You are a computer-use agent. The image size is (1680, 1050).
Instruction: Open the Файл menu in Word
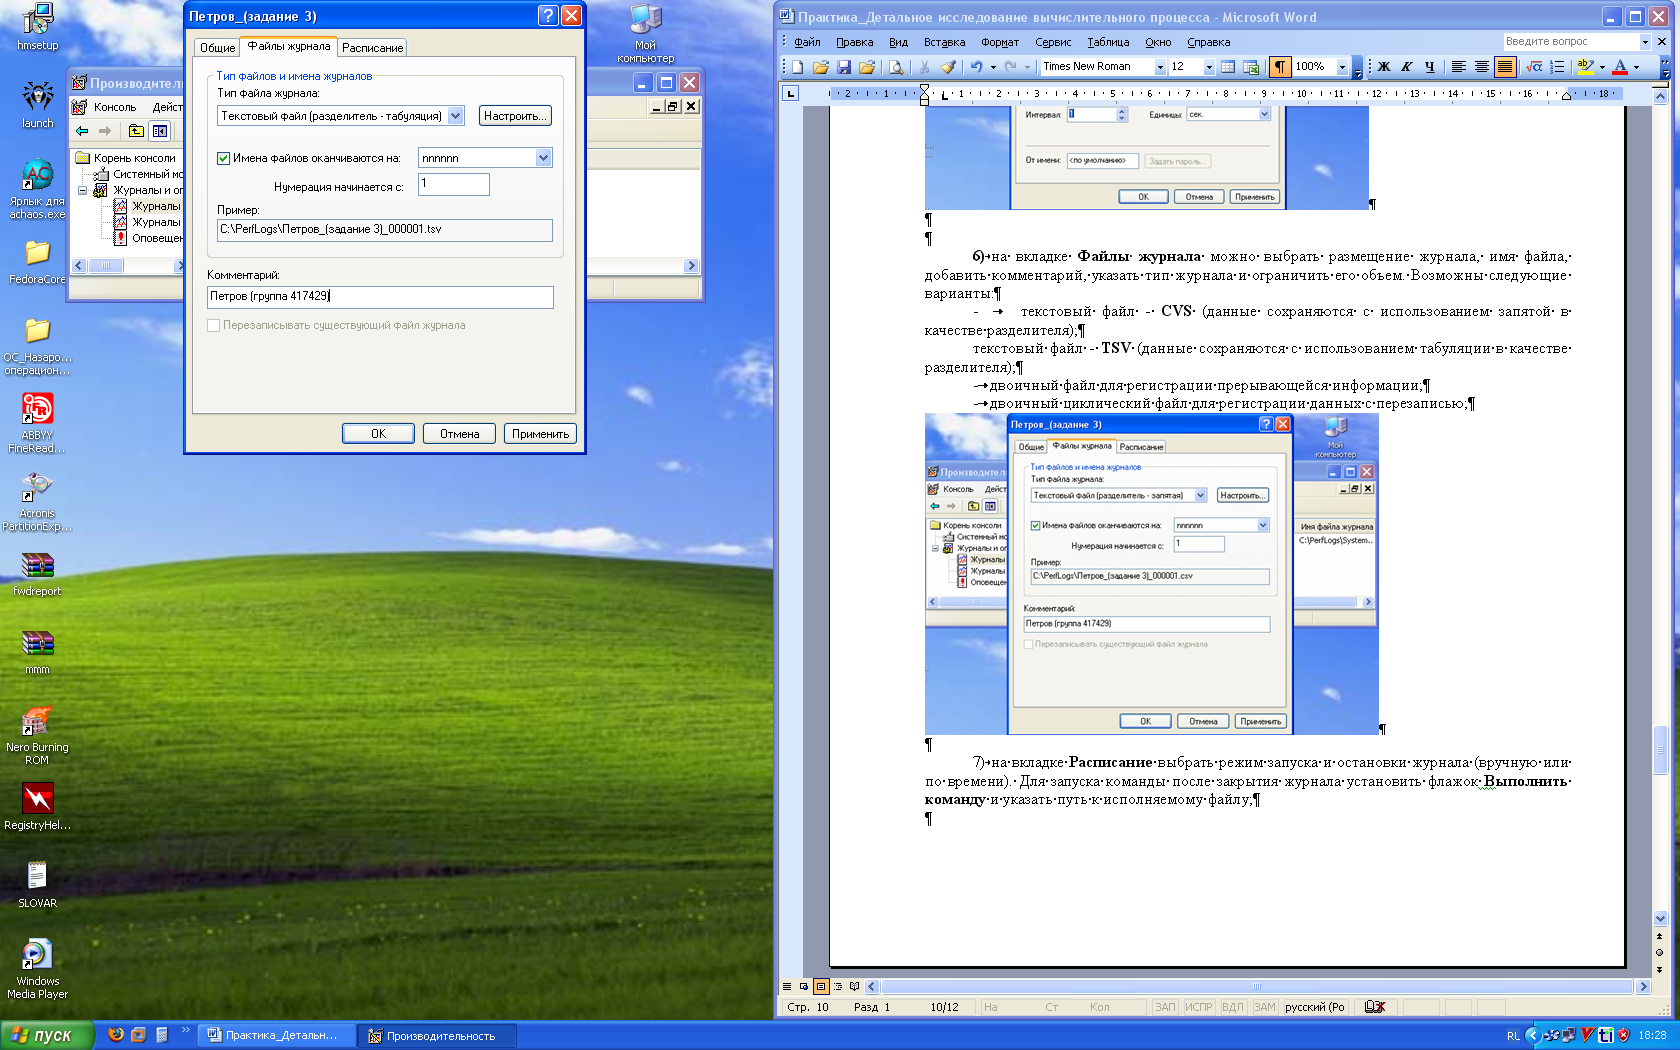pyautogui.click(x=807, y=42)
